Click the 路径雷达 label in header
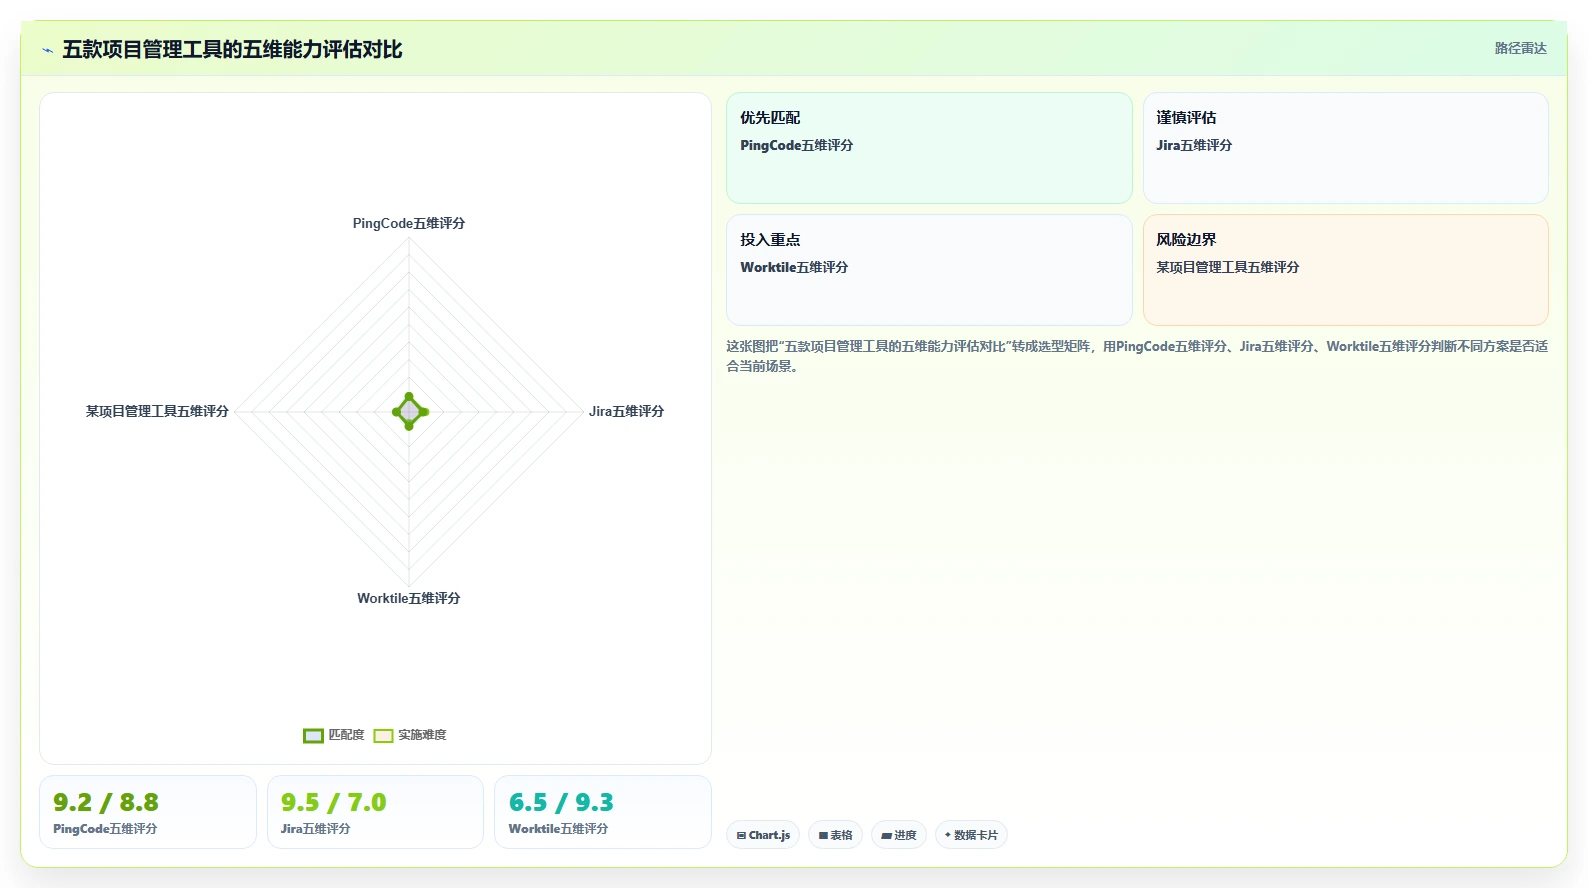Viewport: 1588px width, 888px height. pyautogui.click(x=1520, y=48)
